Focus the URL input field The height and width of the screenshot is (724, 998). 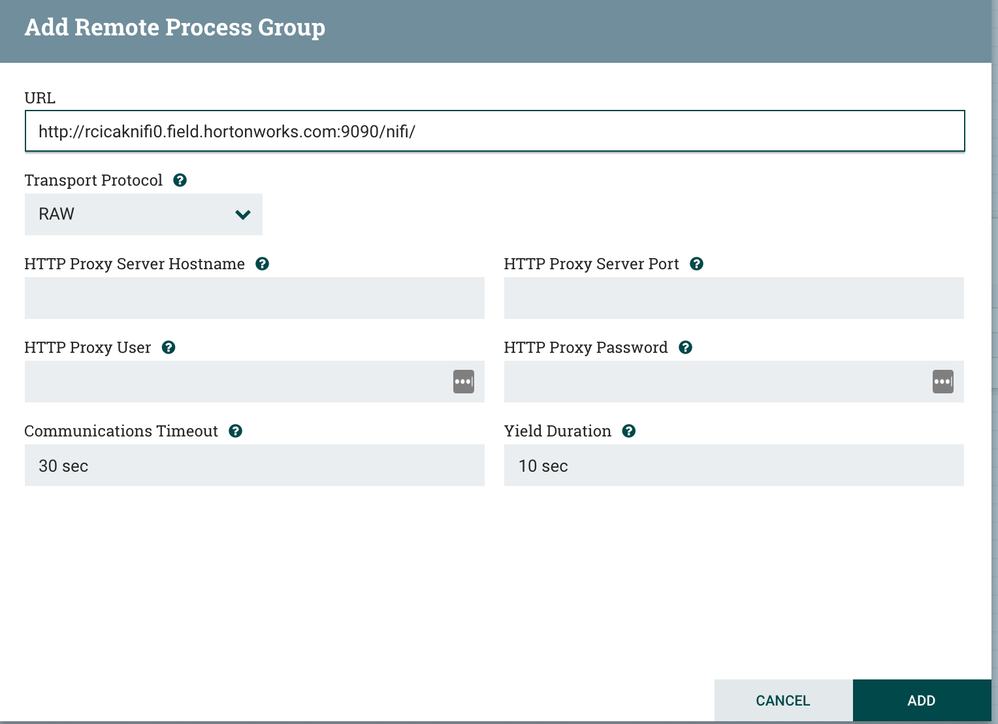pos(494,131)
